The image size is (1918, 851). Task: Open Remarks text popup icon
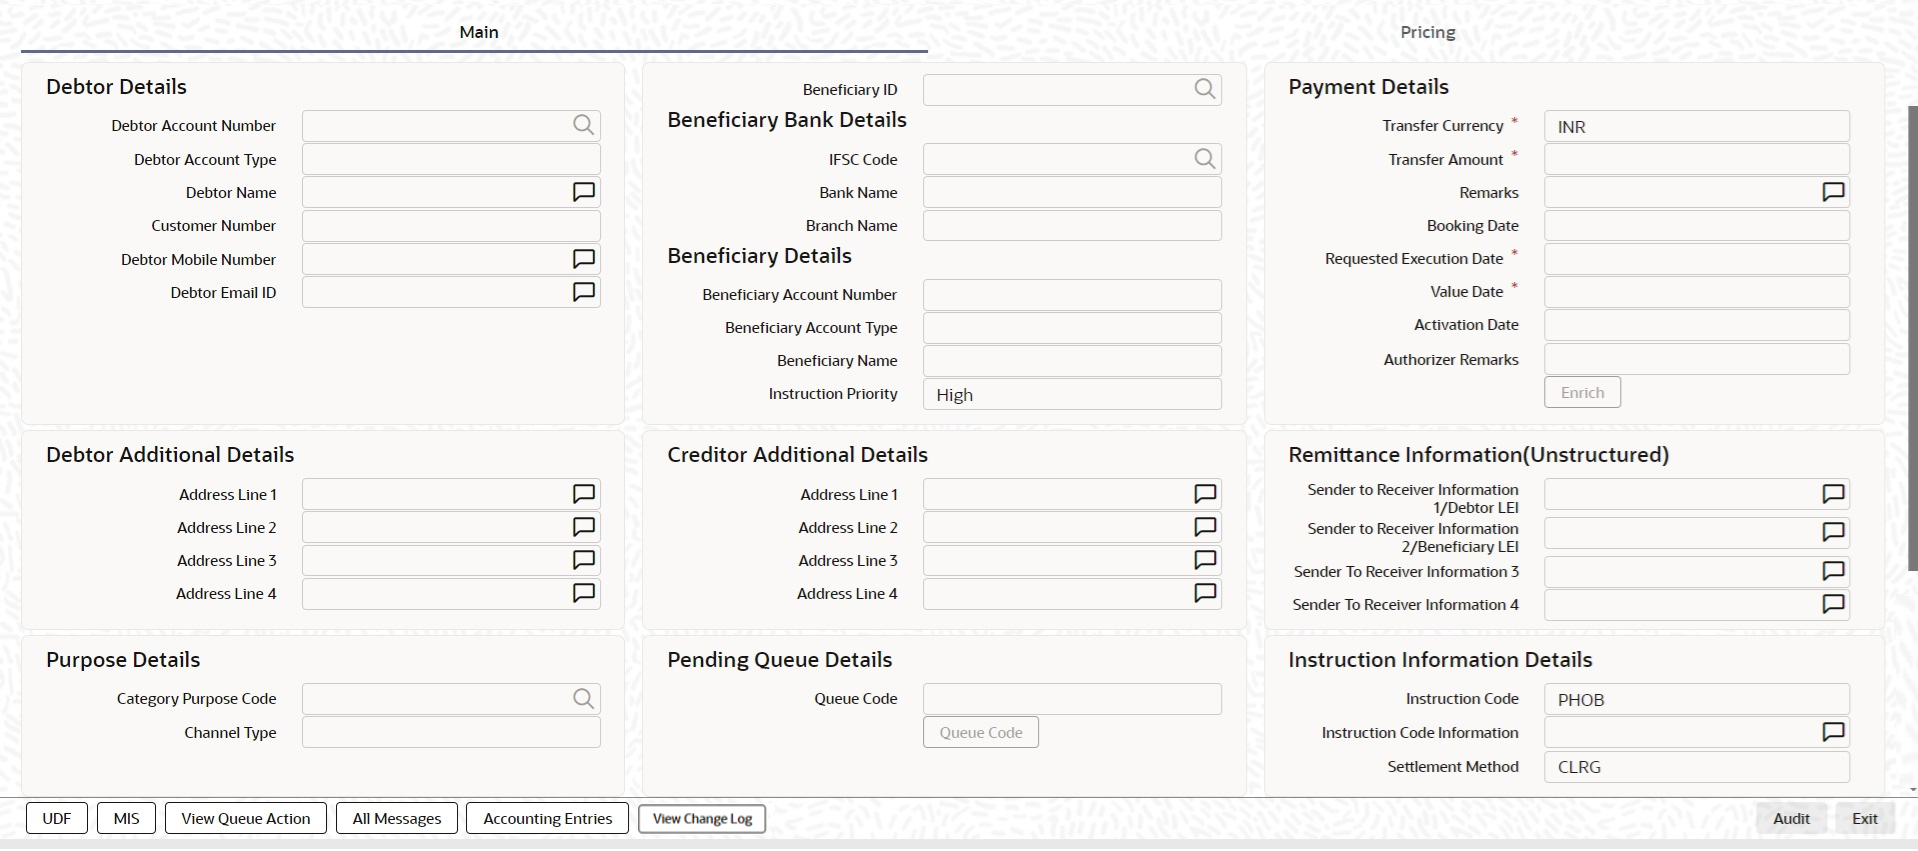1833,192
